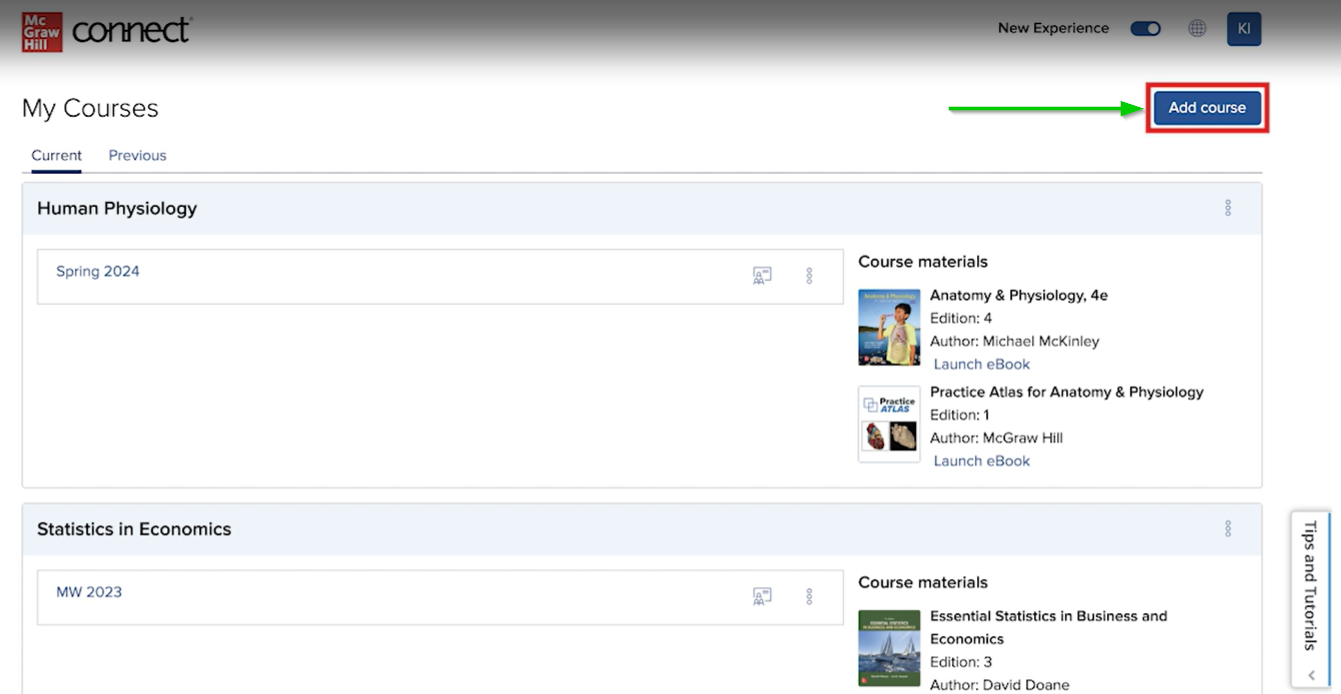The width and height of the screenshot is (1341, 694).
Task: Open the MW 2023 section link
Action: pos(89,592)
